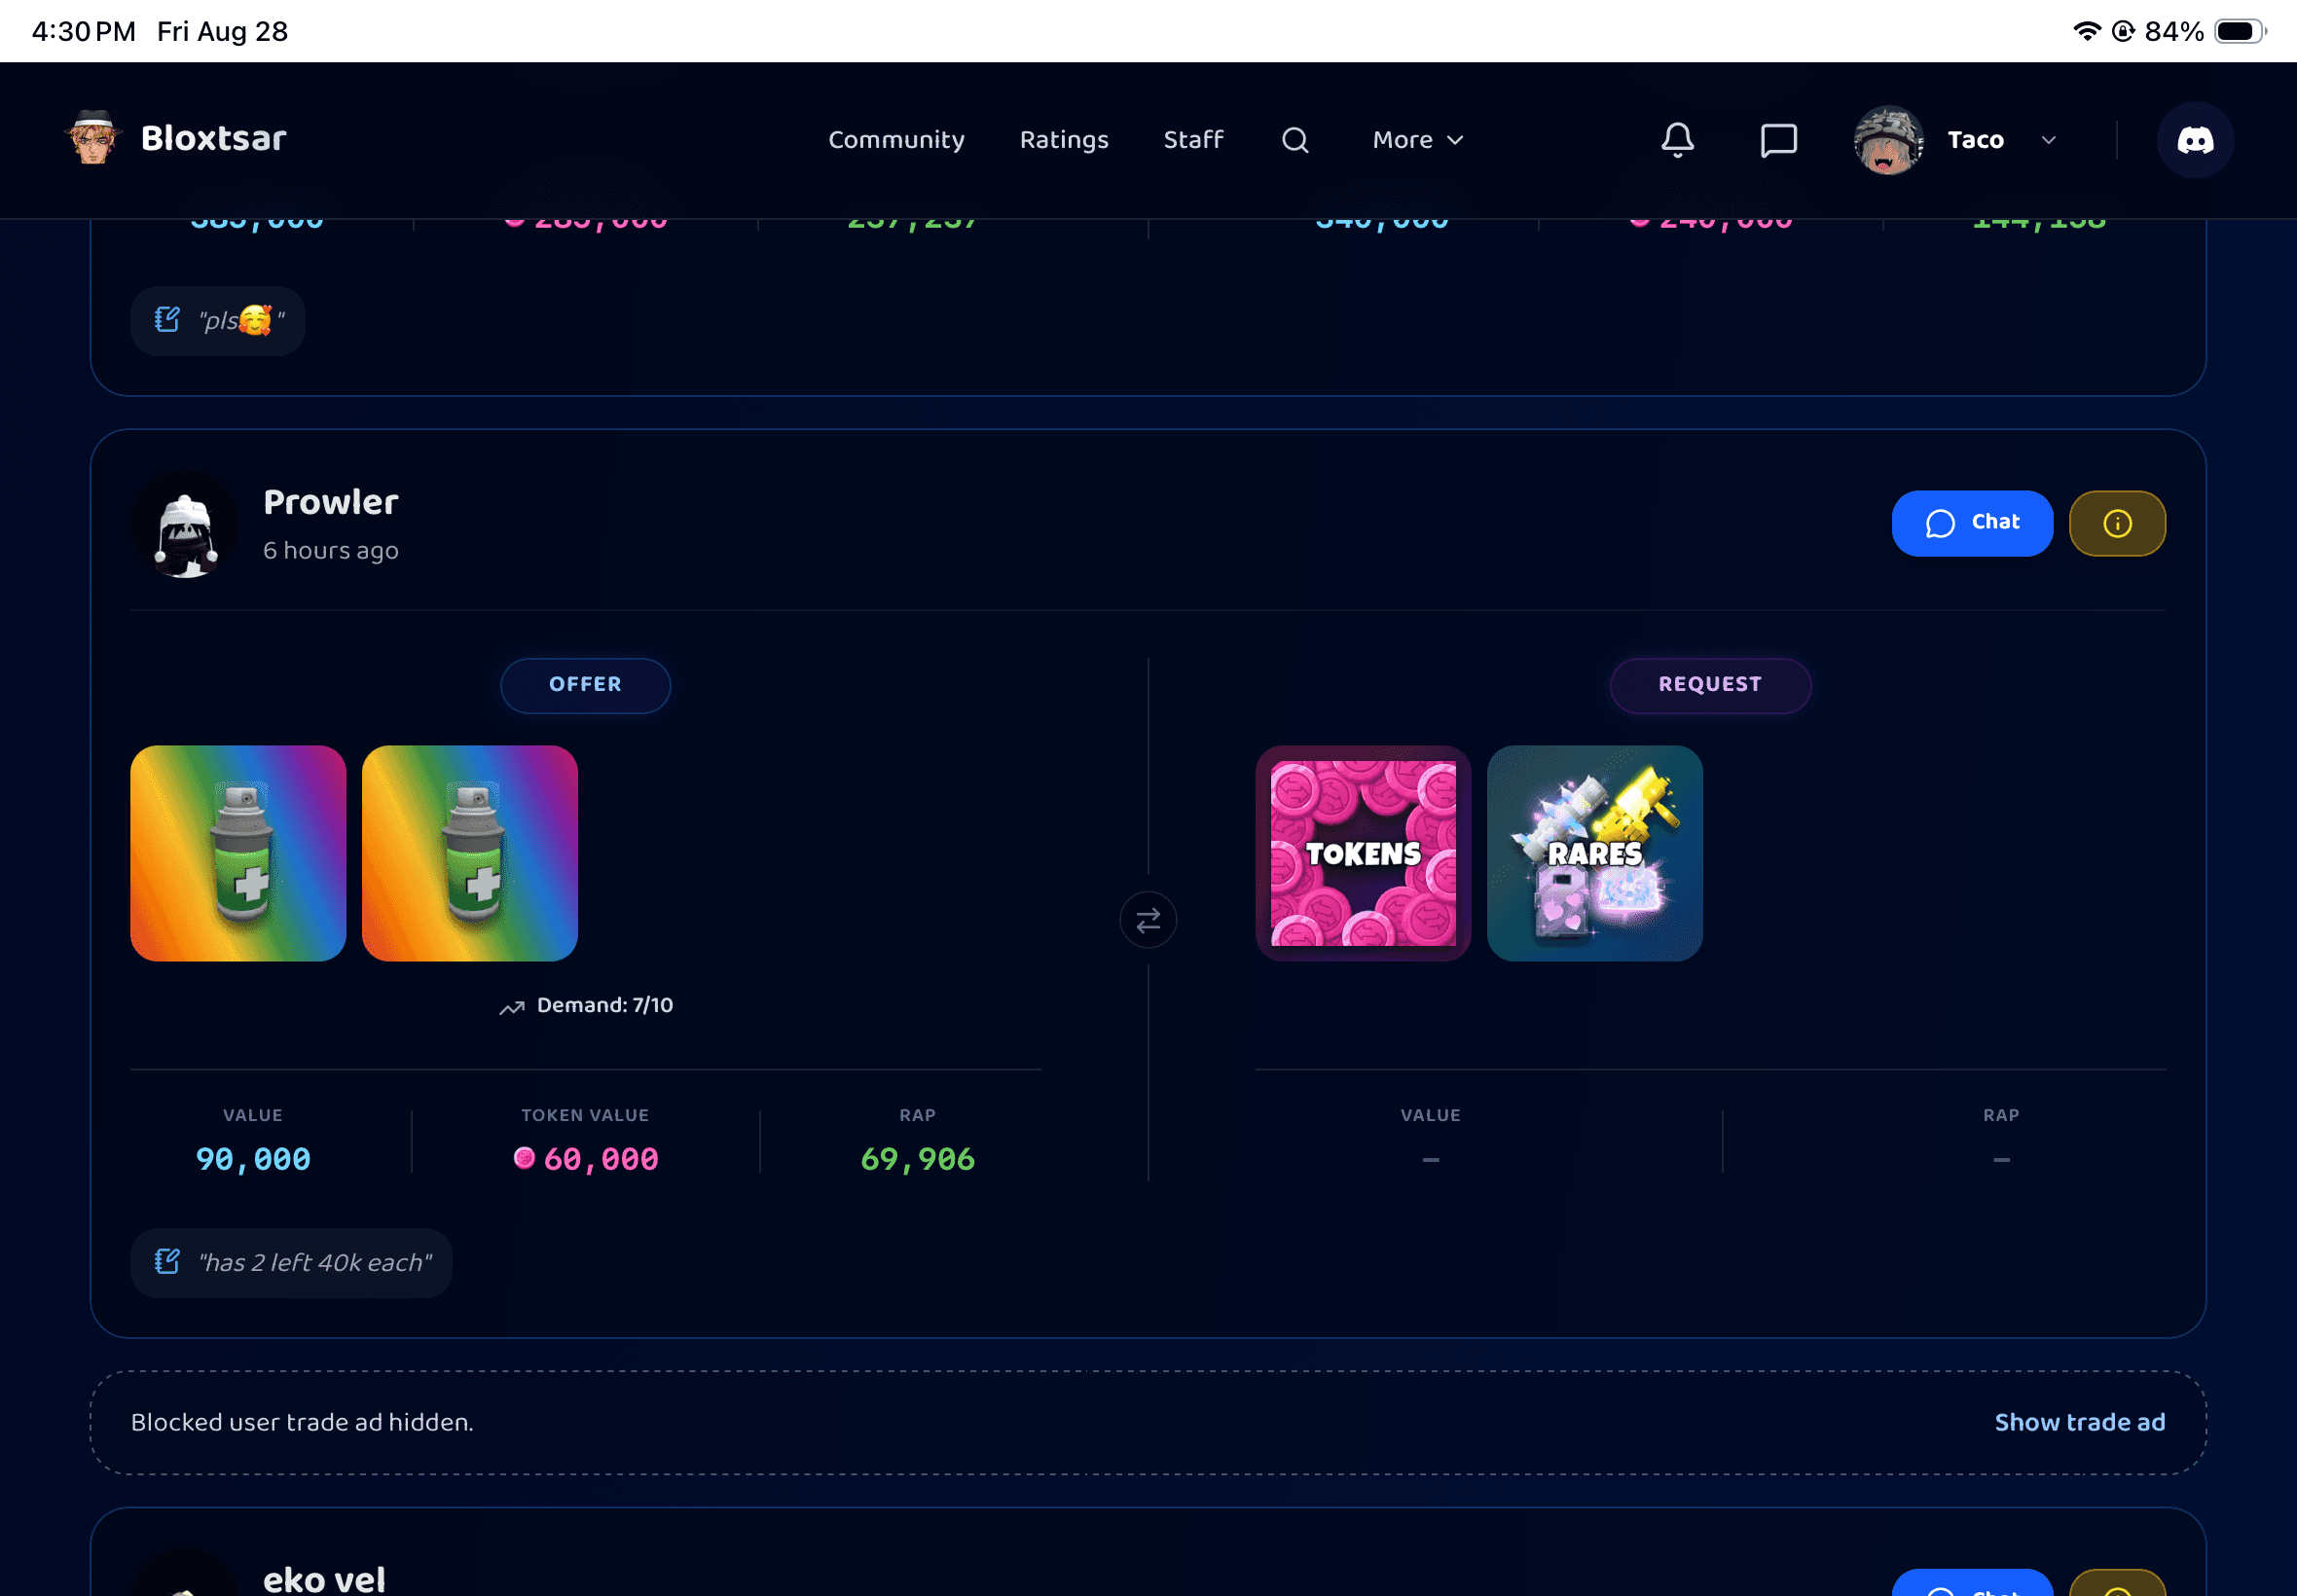Click the "6 hours ago" timestamp
This screenshot has height=1596, width=2297.
331,550
